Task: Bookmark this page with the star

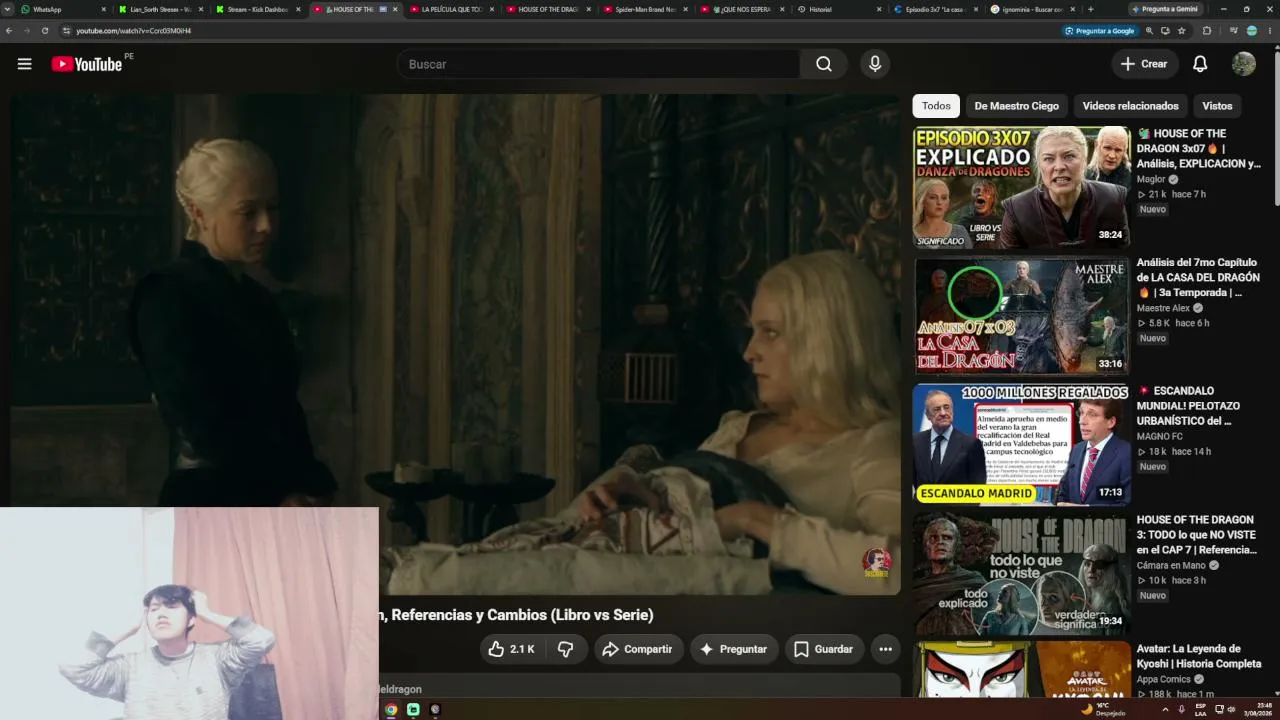Action: 1182,31
